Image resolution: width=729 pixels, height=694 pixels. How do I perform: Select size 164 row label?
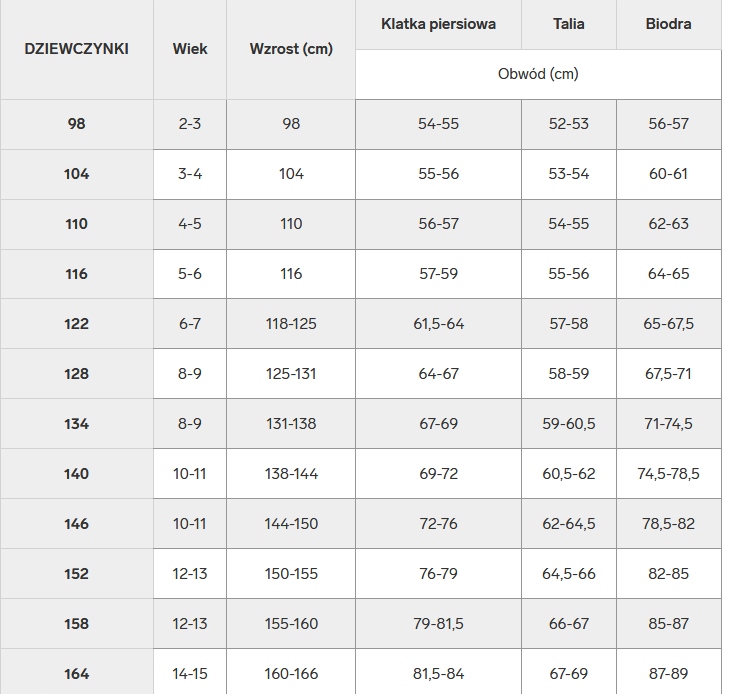[77, 673]
